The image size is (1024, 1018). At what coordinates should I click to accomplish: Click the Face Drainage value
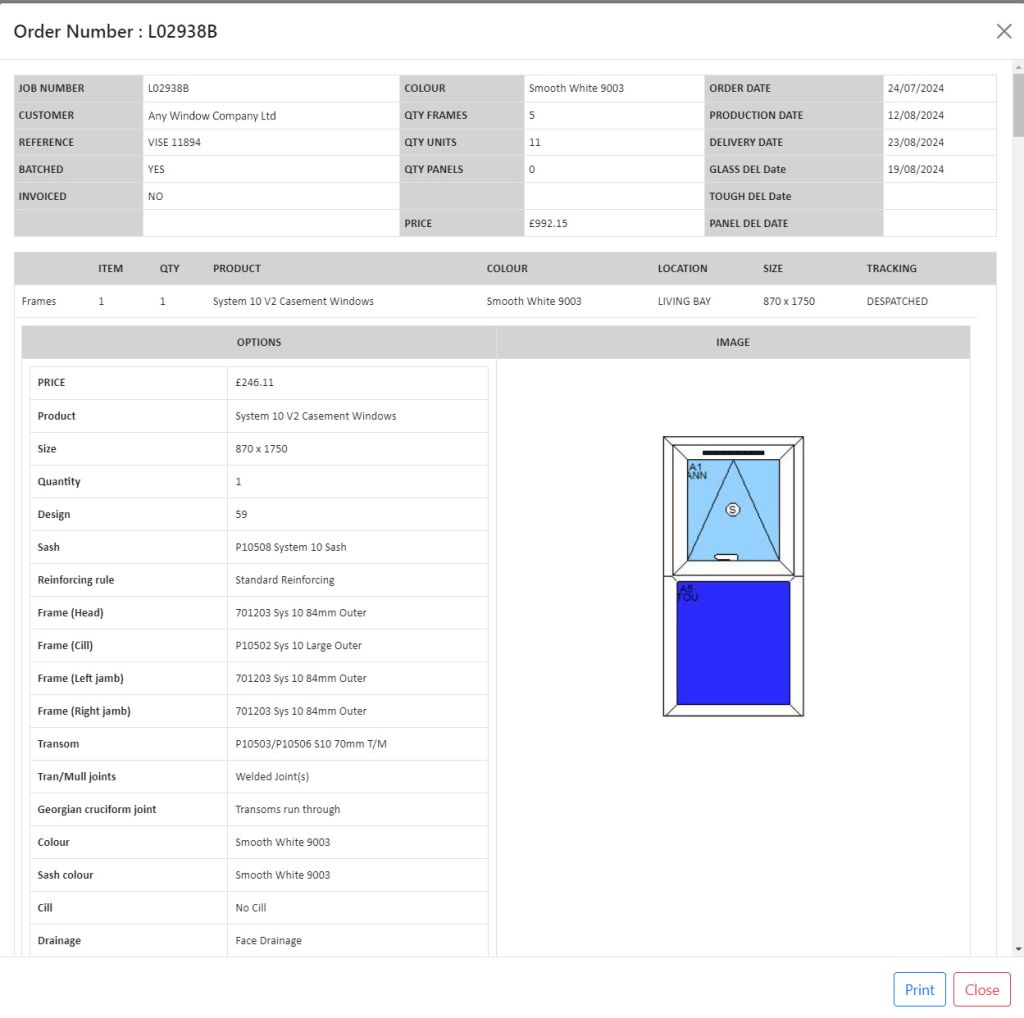click(268, 940)
